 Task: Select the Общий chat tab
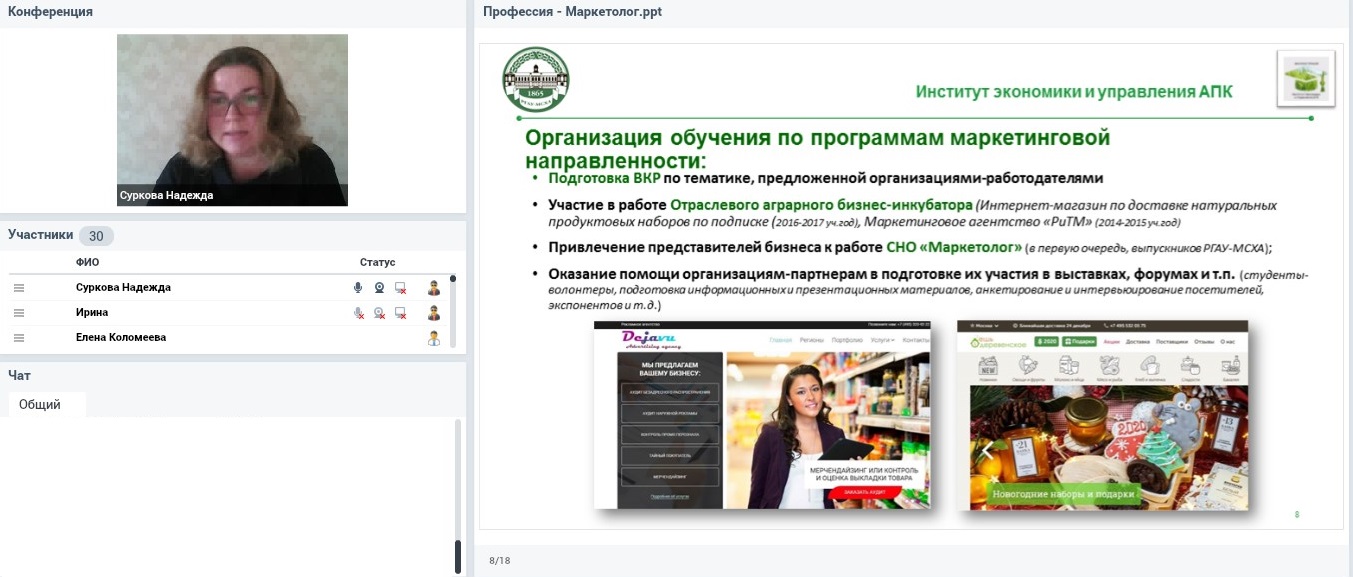click(x=40, y=405)
